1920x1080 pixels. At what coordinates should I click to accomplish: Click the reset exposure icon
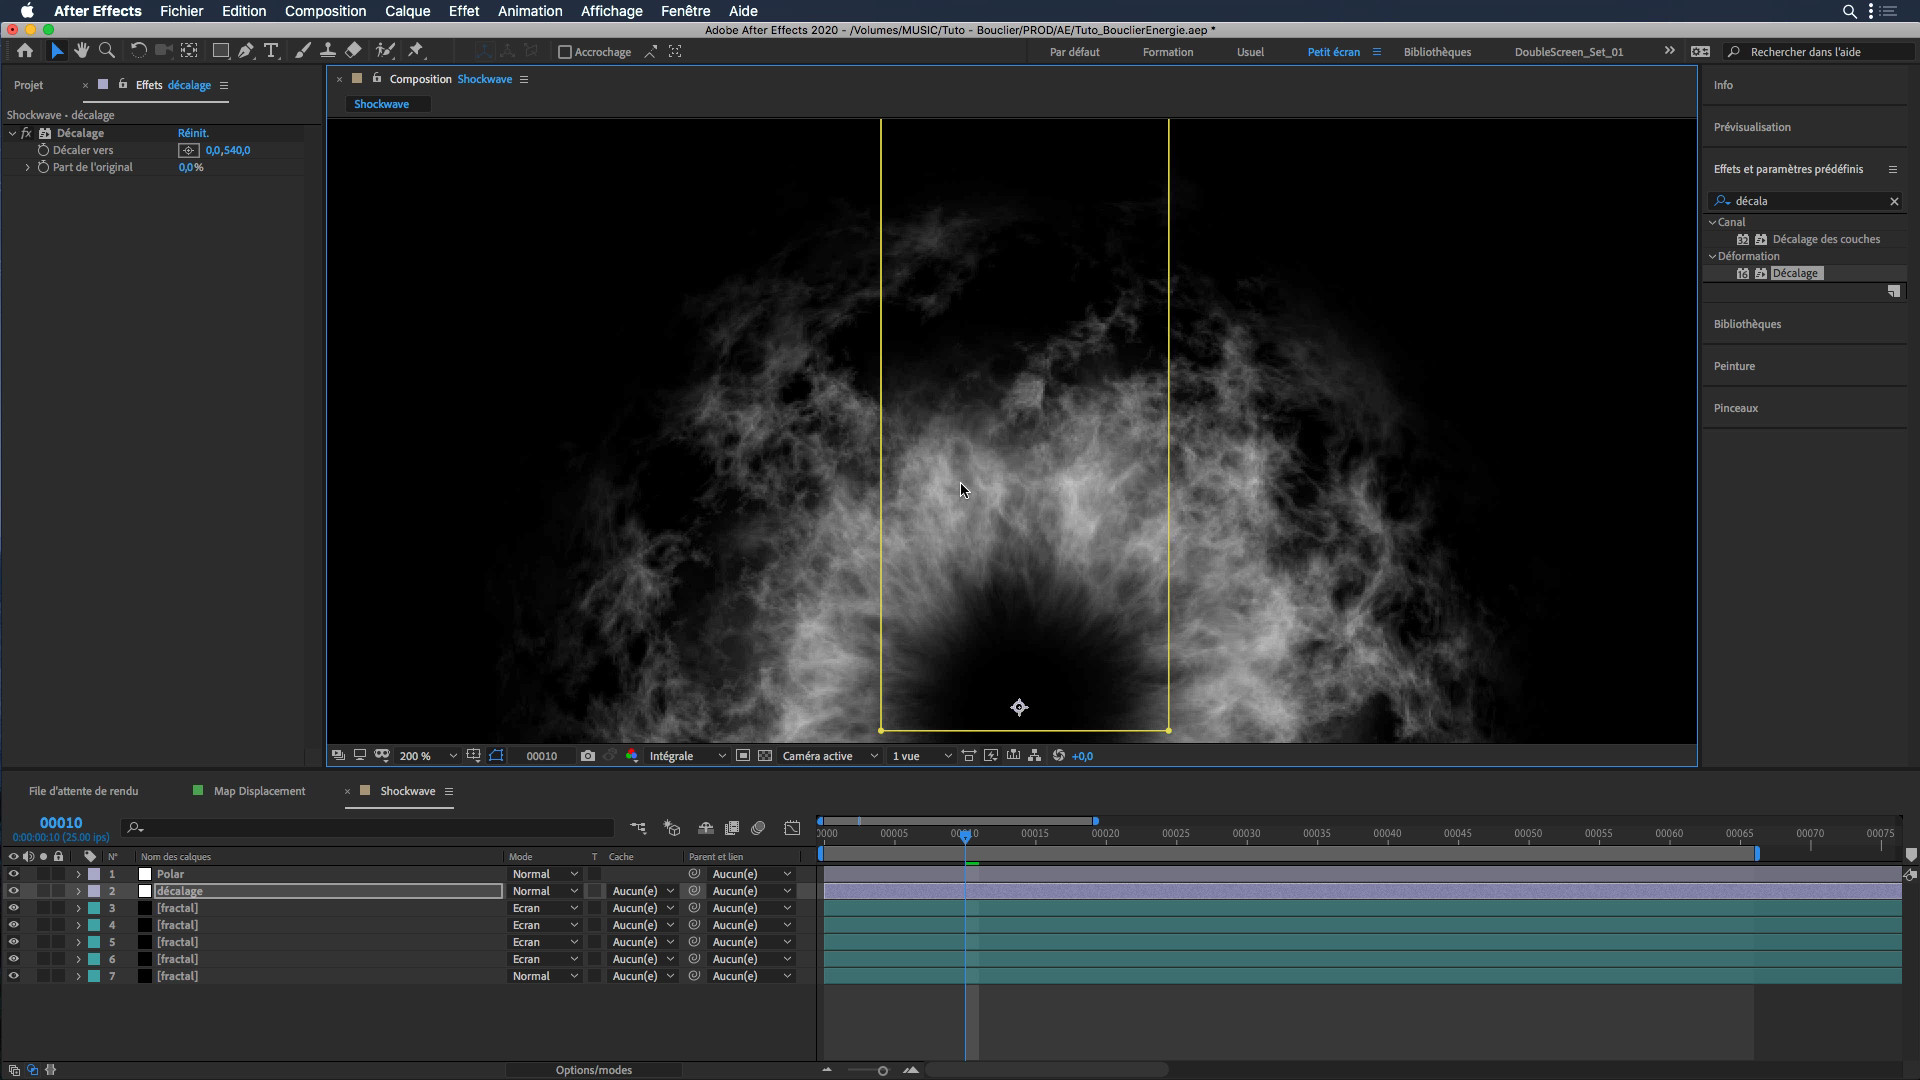coord(1059,756)
